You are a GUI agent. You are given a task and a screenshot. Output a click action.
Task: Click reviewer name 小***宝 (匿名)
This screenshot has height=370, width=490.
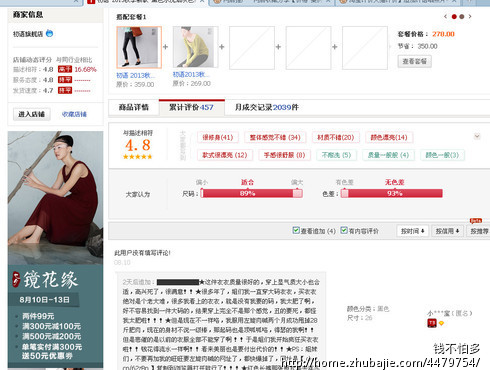pos(450,313)
